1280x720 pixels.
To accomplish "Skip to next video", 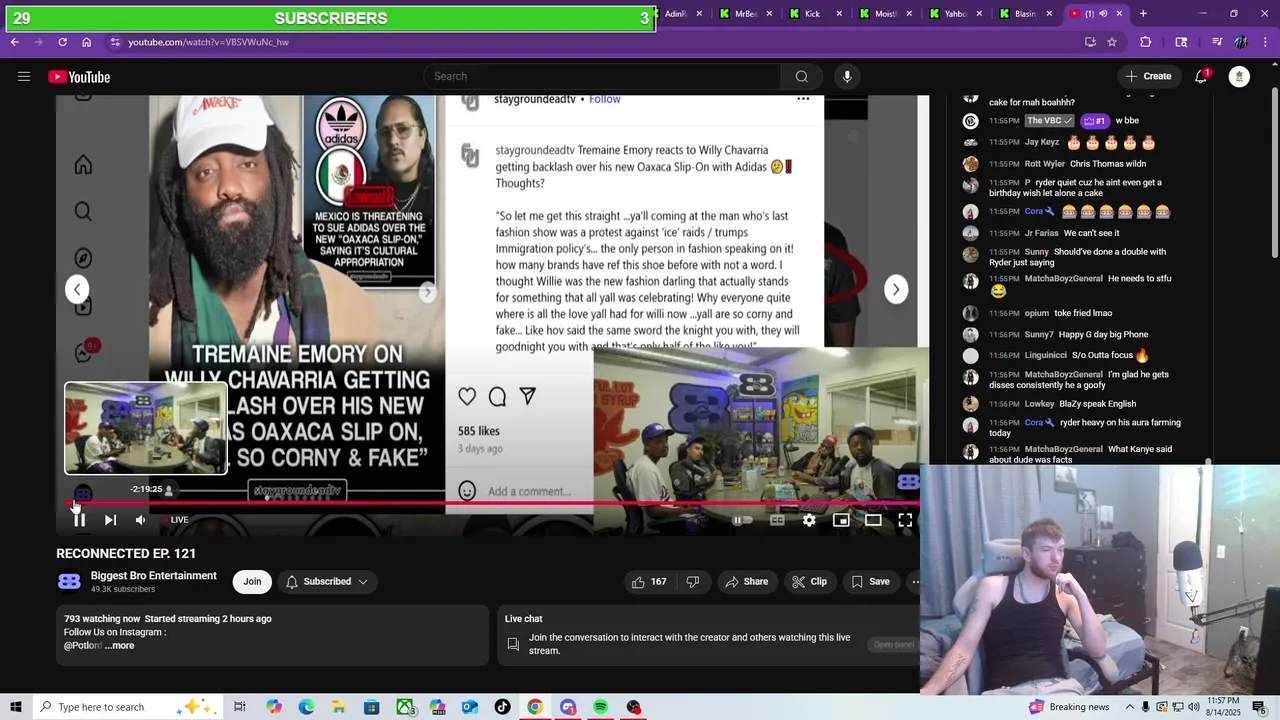I will (x=110, y=520).
